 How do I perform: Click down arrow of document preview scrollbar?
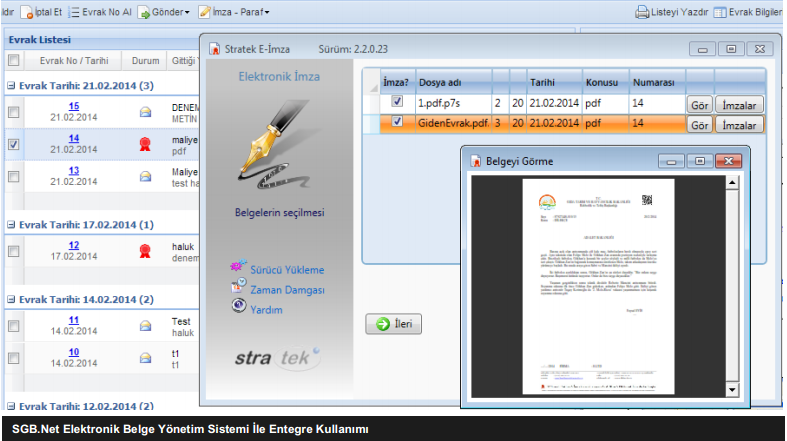[x=731, y=388]
